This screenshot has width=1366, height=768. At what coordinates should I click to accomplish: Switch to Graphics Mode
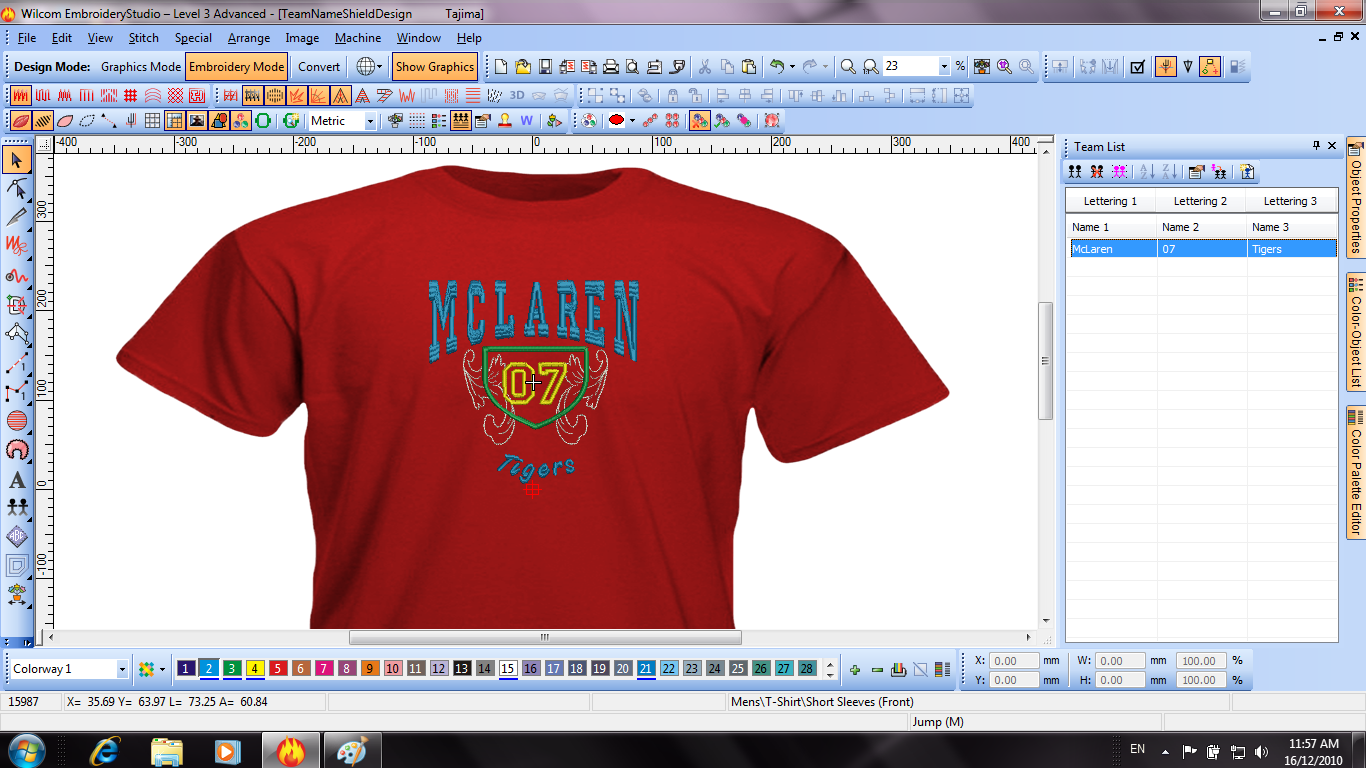(x=141, y=67)
